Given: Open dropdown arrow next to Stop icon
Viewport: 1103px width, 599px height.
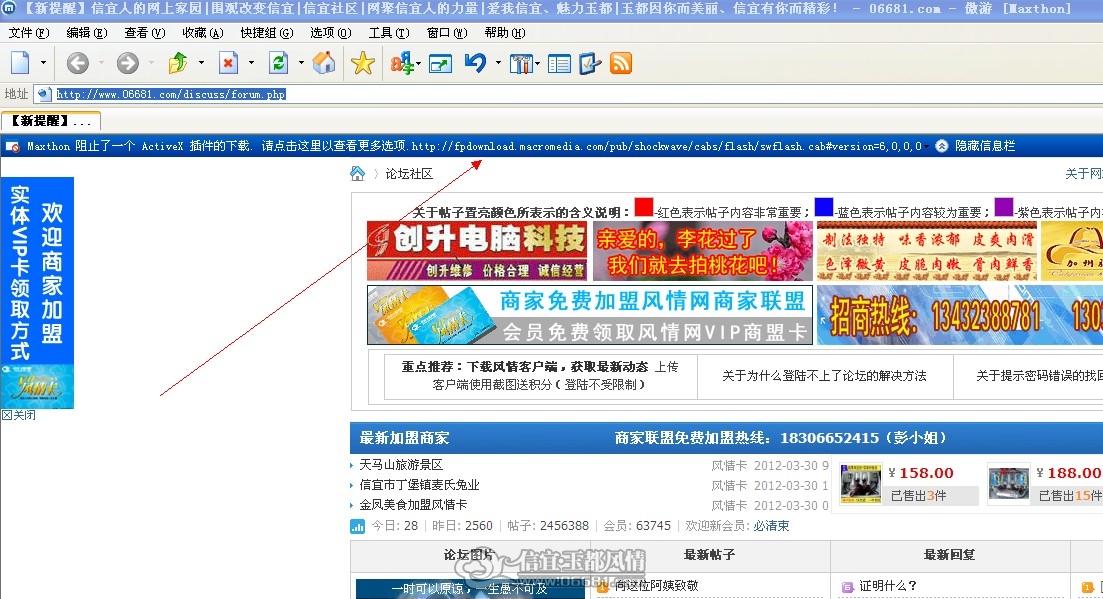Looking at the screenshot, I should tap(251, 63).
